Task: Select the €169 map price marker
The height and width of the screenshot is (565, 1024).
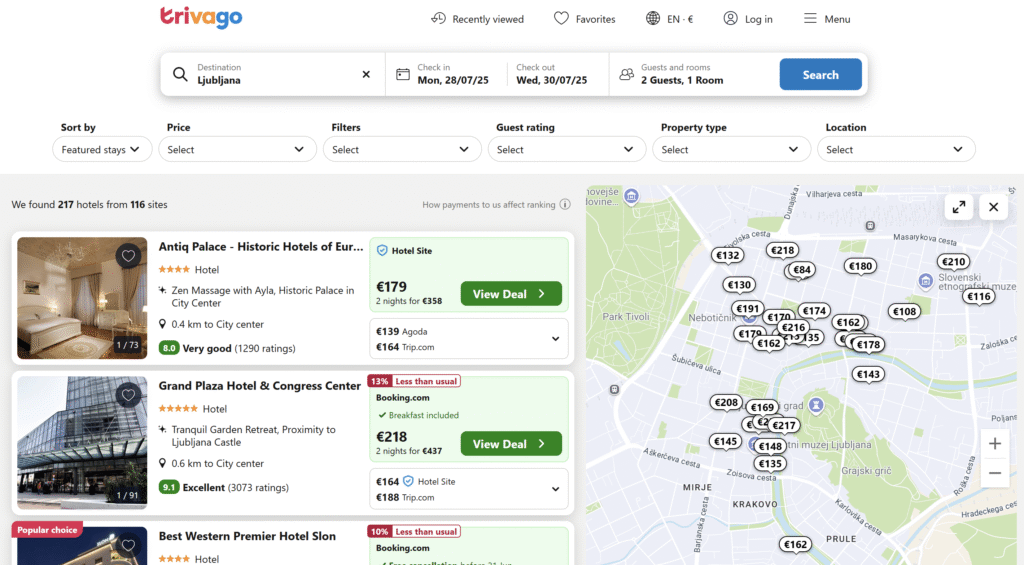Action: coord(762,408)
